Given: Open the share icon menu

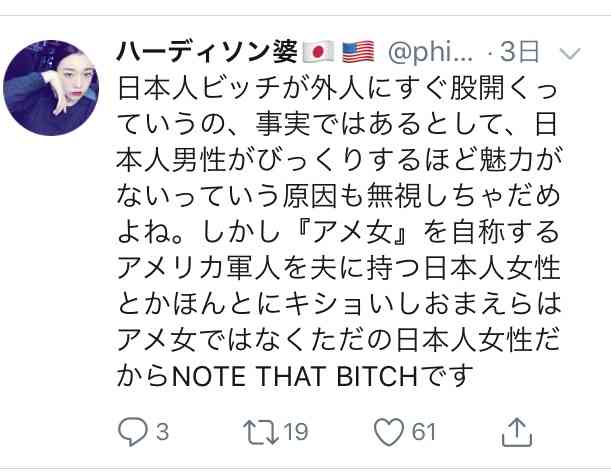Looking at the screenshot, I should point(515,432).
